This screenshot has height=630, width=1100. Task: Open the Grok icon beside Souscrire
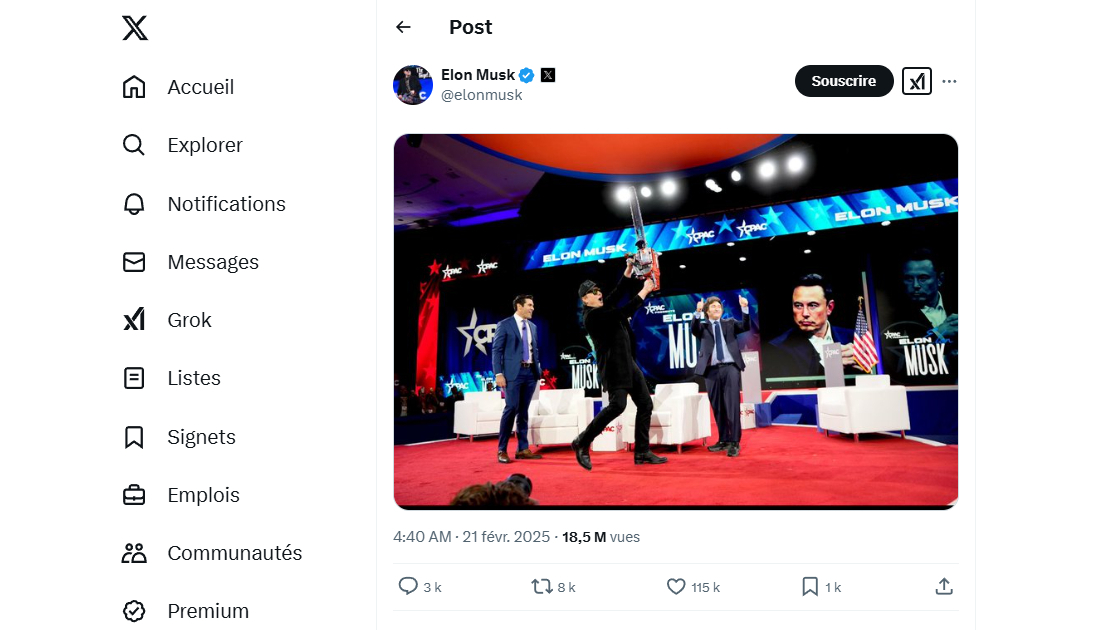[917, 81]
